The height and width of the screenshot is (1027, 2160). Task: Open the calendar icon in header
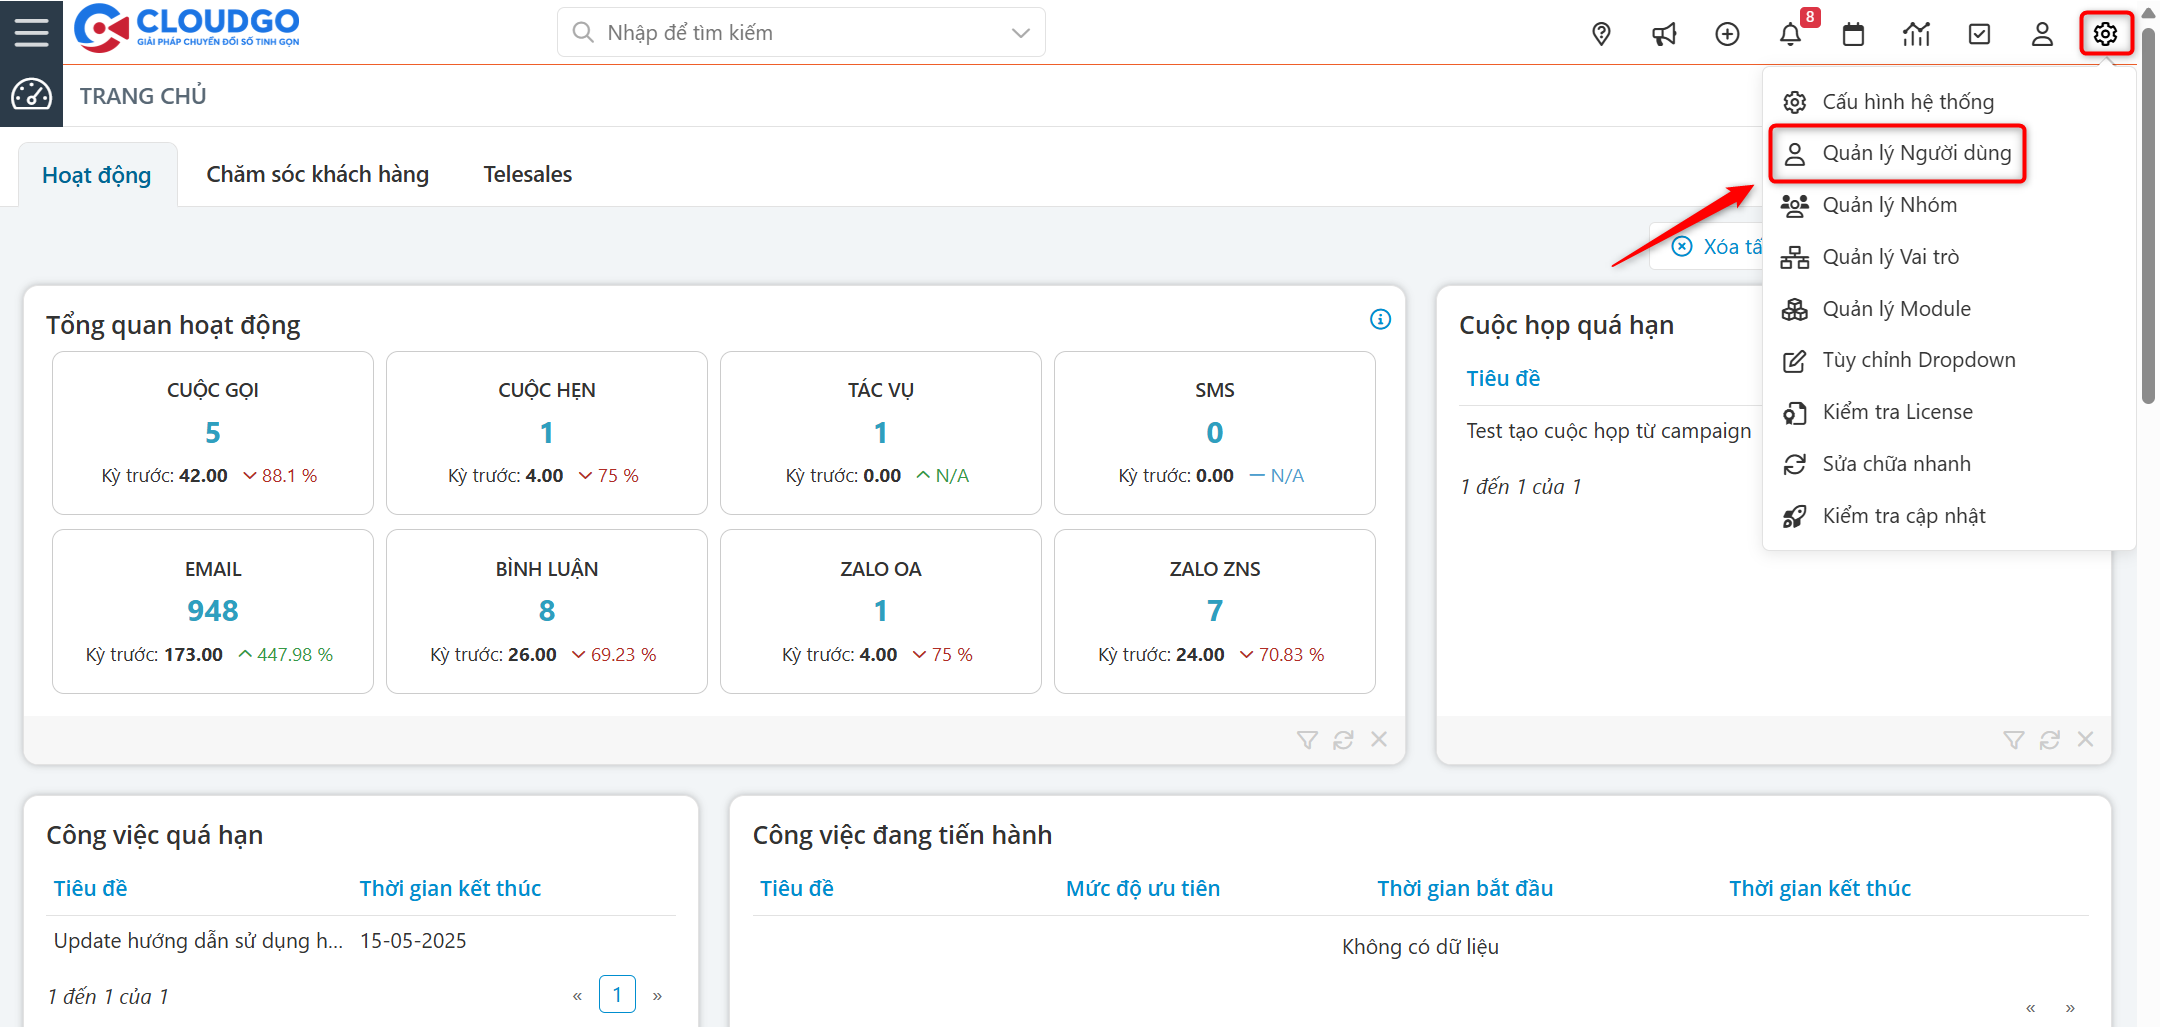pos(1853,34)
